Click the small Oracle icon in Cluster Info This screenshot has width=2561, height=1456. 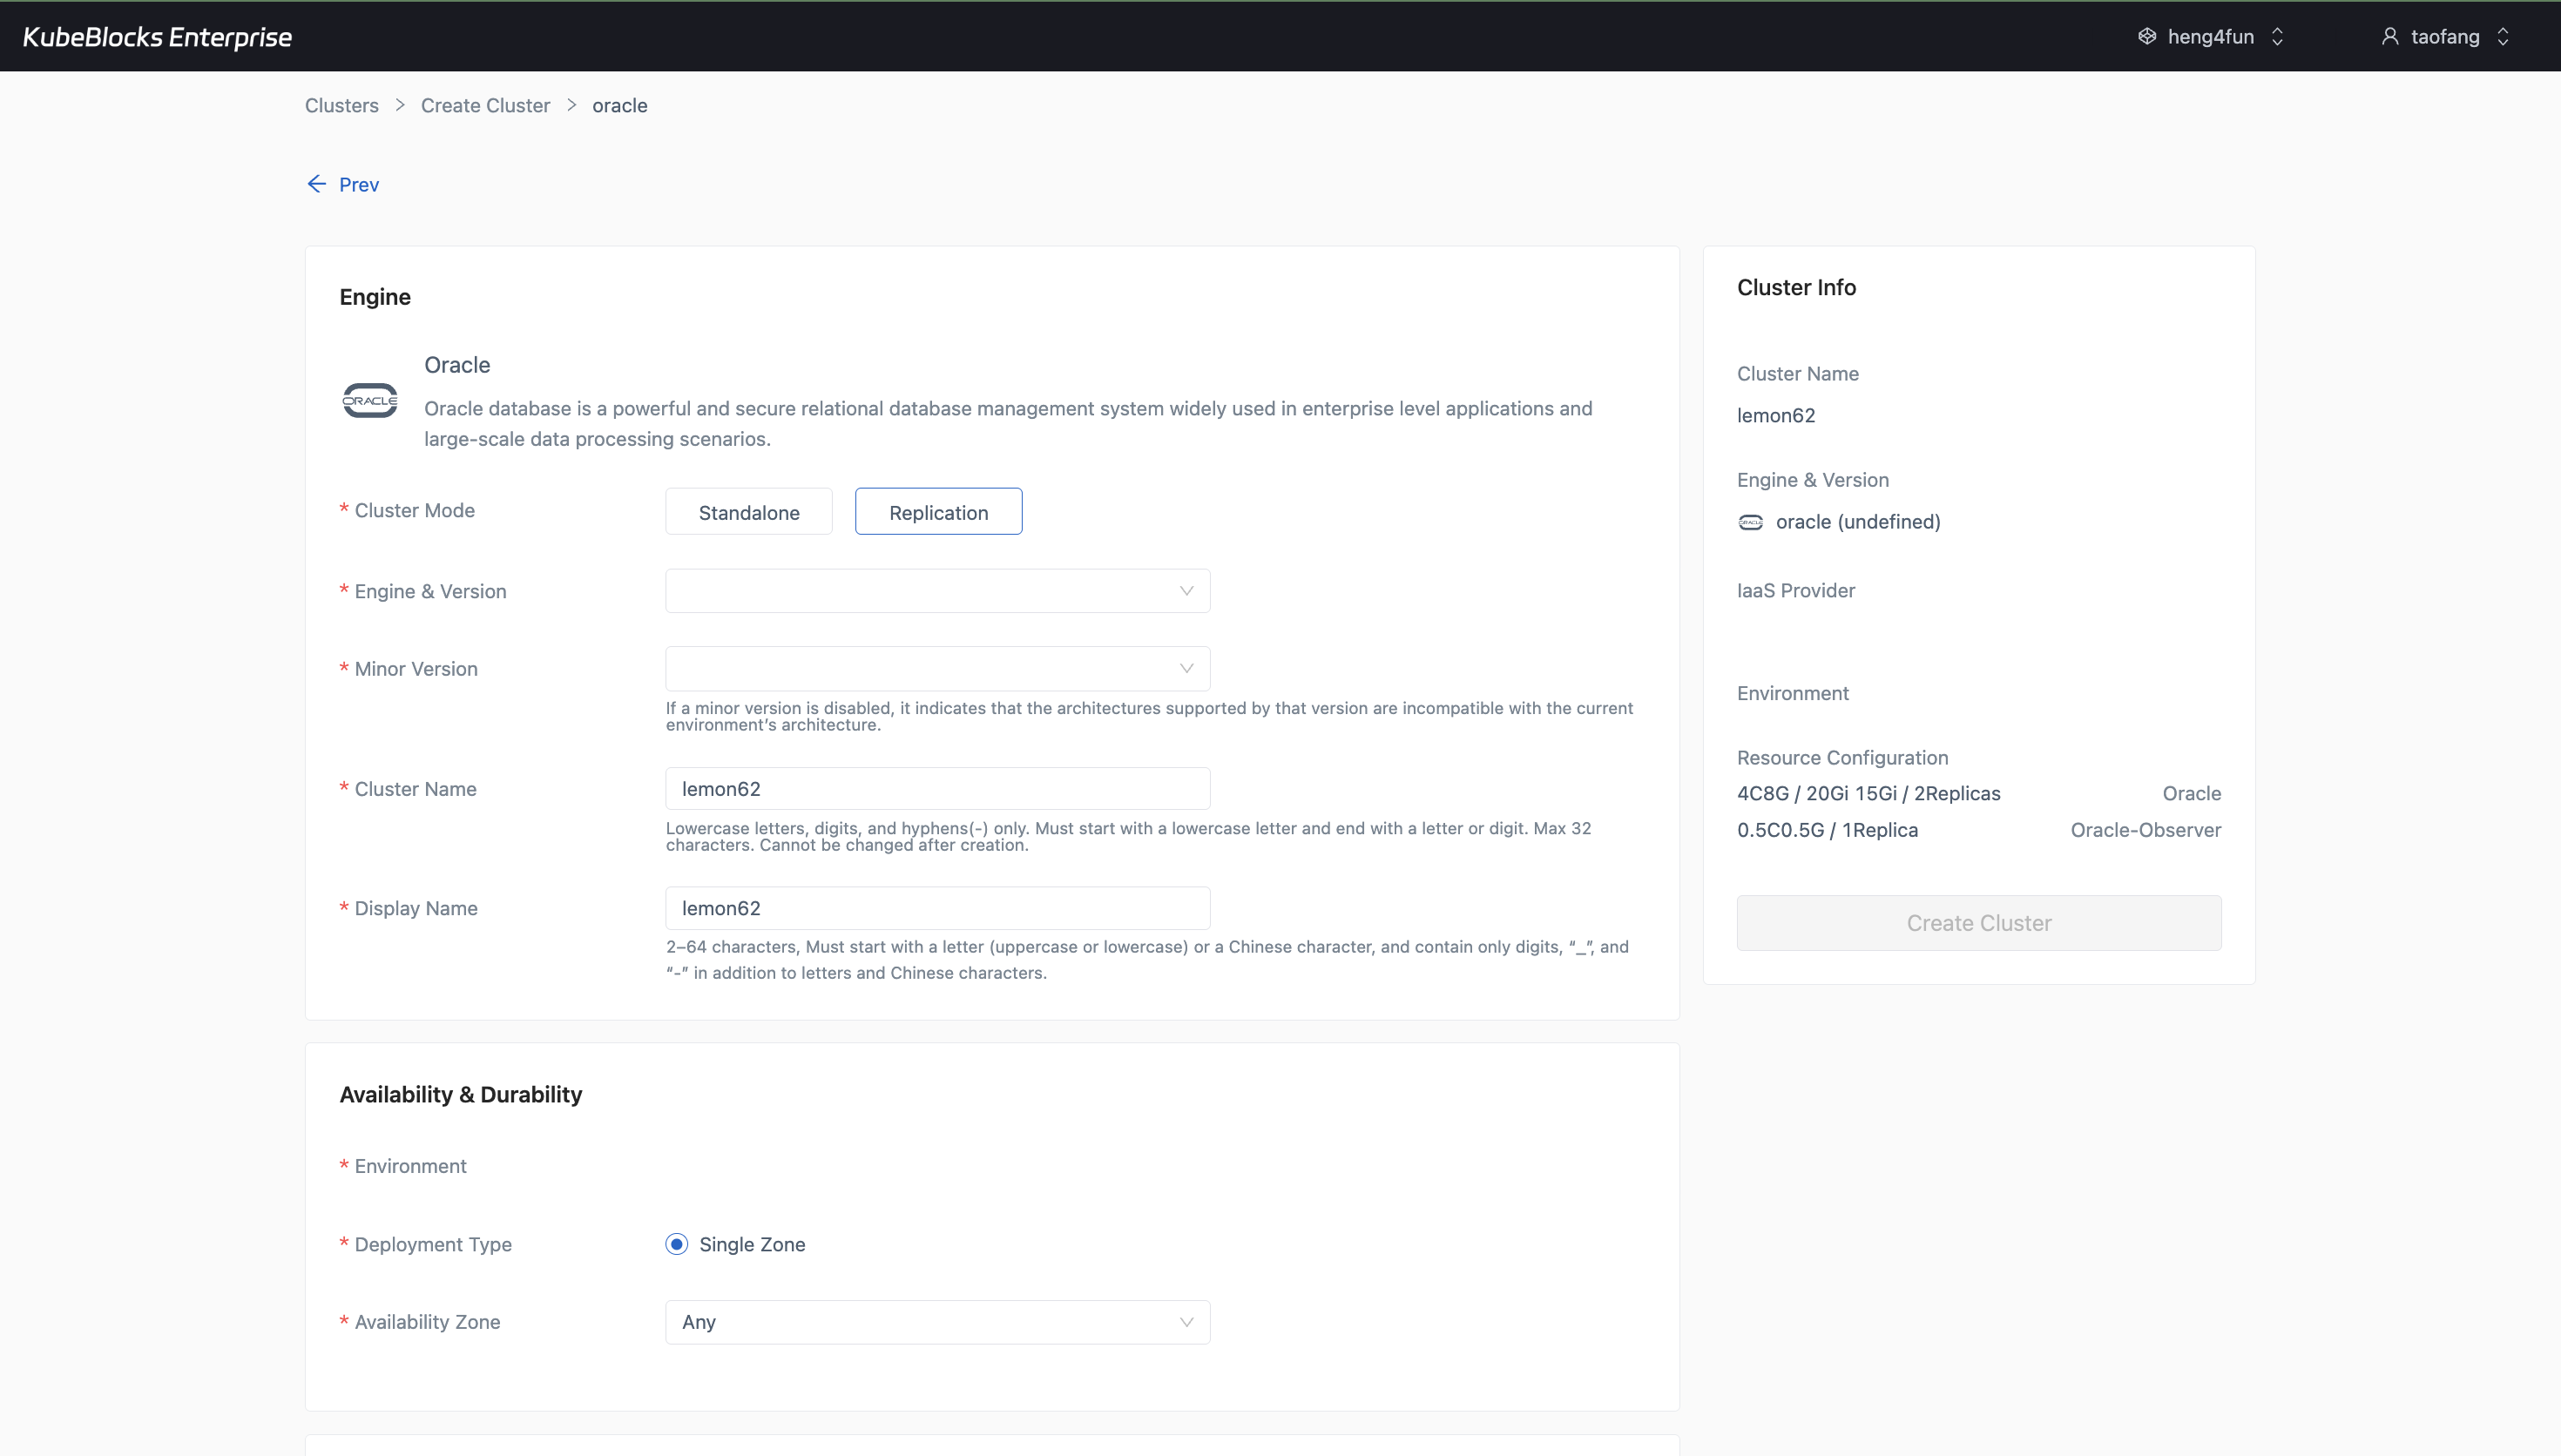pos(1751,522)
